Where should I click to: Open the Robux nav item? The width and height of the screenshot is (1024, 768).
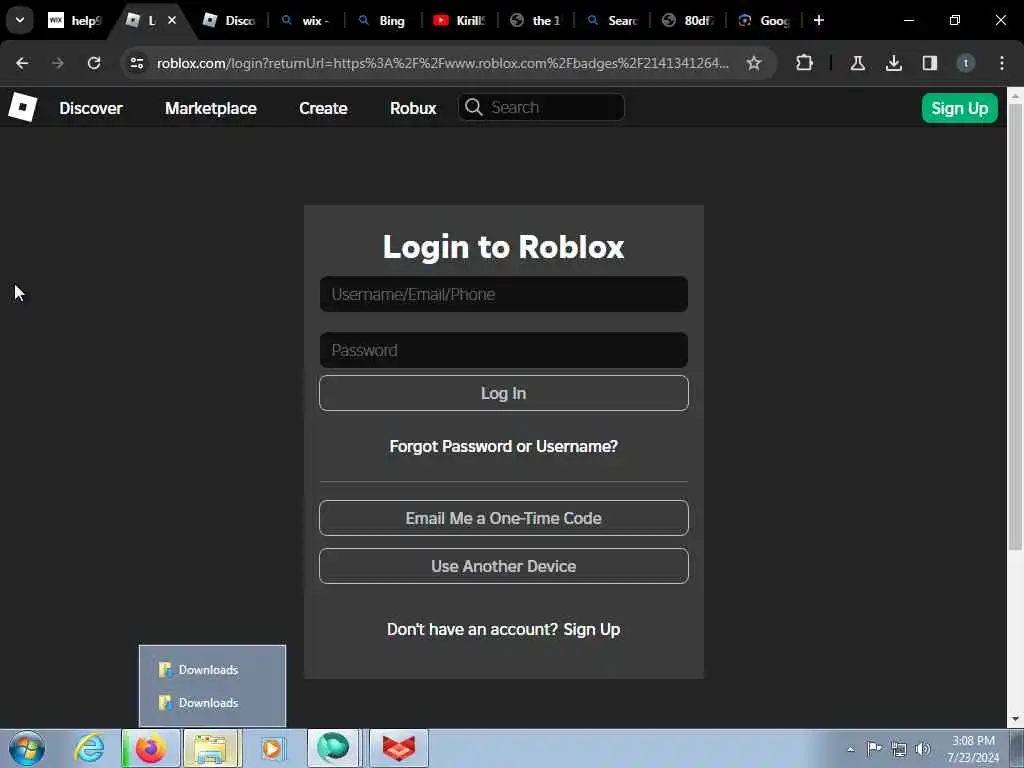[413, 108]
